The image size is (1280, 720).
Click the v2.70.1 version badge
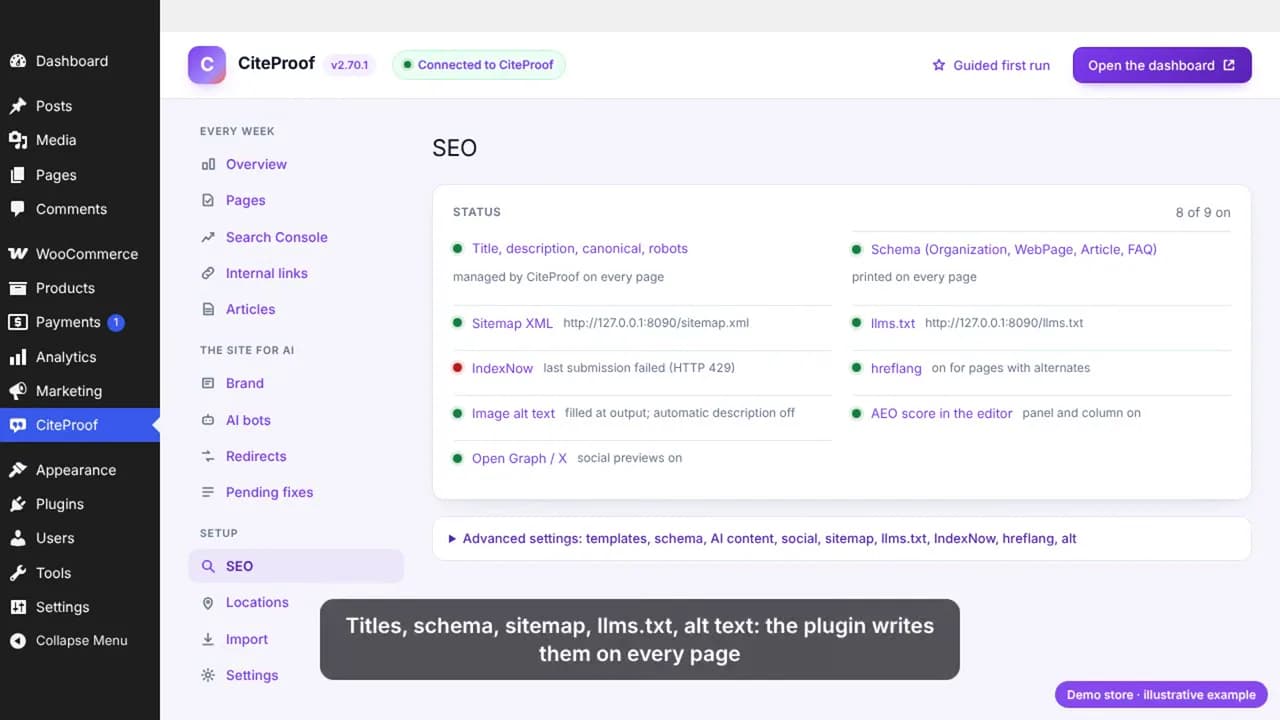[350, 65]
